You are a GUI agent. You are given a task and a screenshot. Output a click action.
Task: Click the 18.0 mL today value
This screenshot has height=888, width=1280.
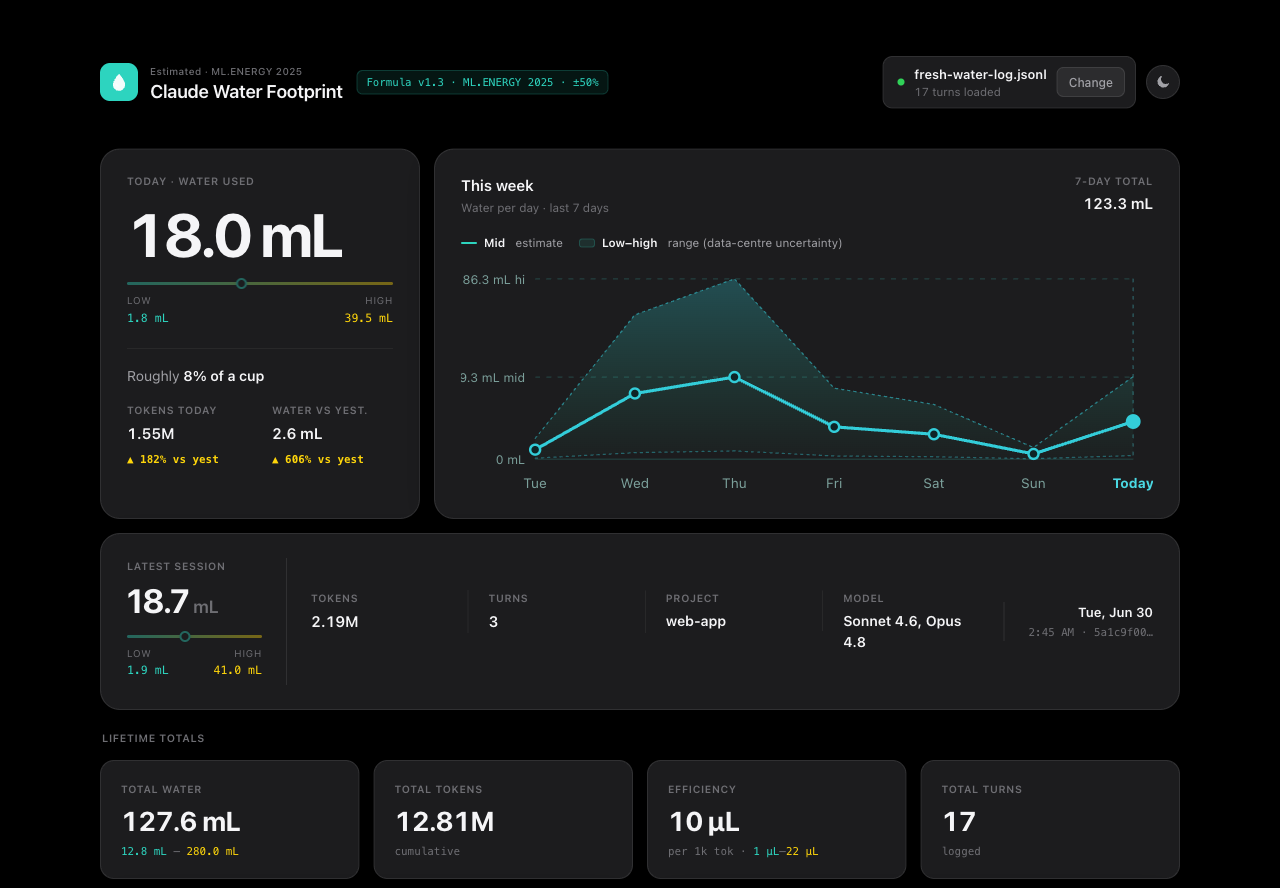(x=236, y=236)
